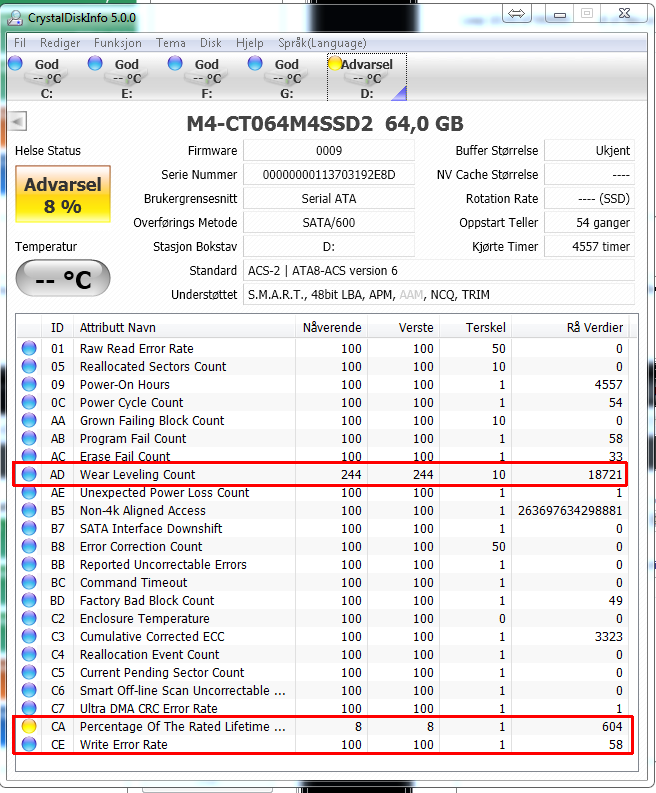Click status icon of Non-4k Aligned Access
Viewport: 656px width, 793px height.
click(29, 510)
